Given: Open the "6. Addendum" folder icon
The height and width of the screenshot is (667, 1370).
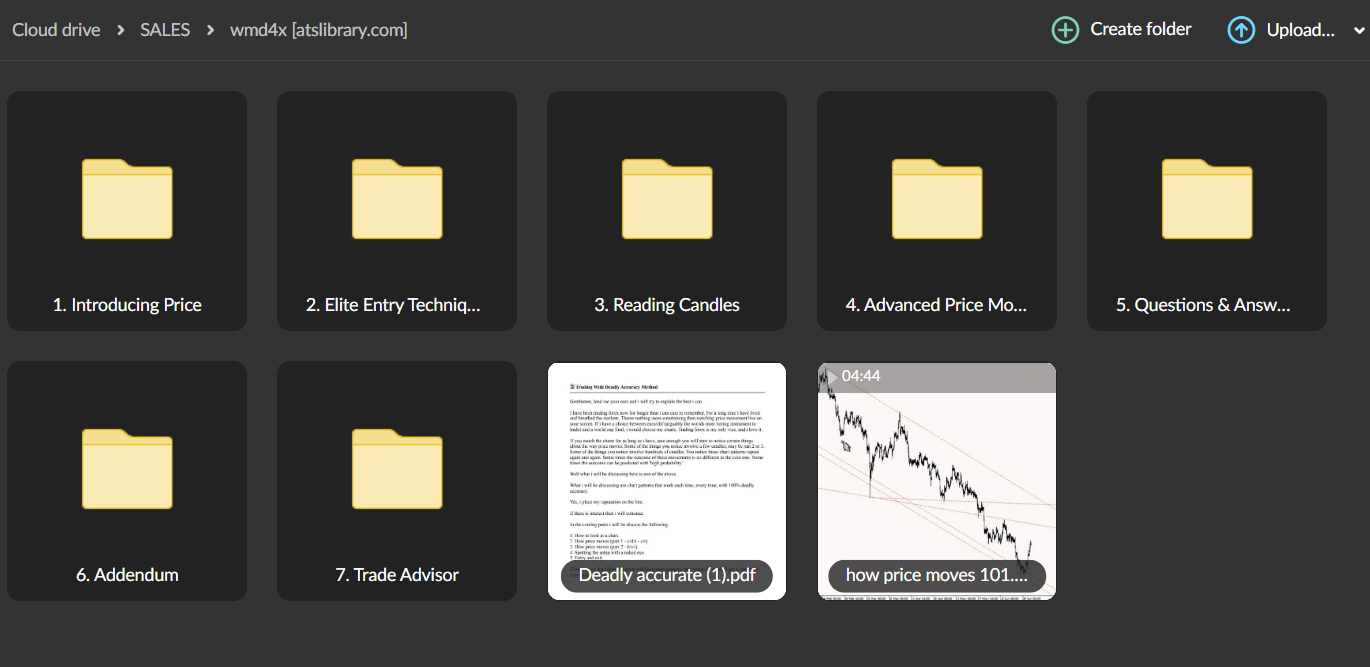Looking at the screenshot, I should pyautogui.click(x=126, y=470).
